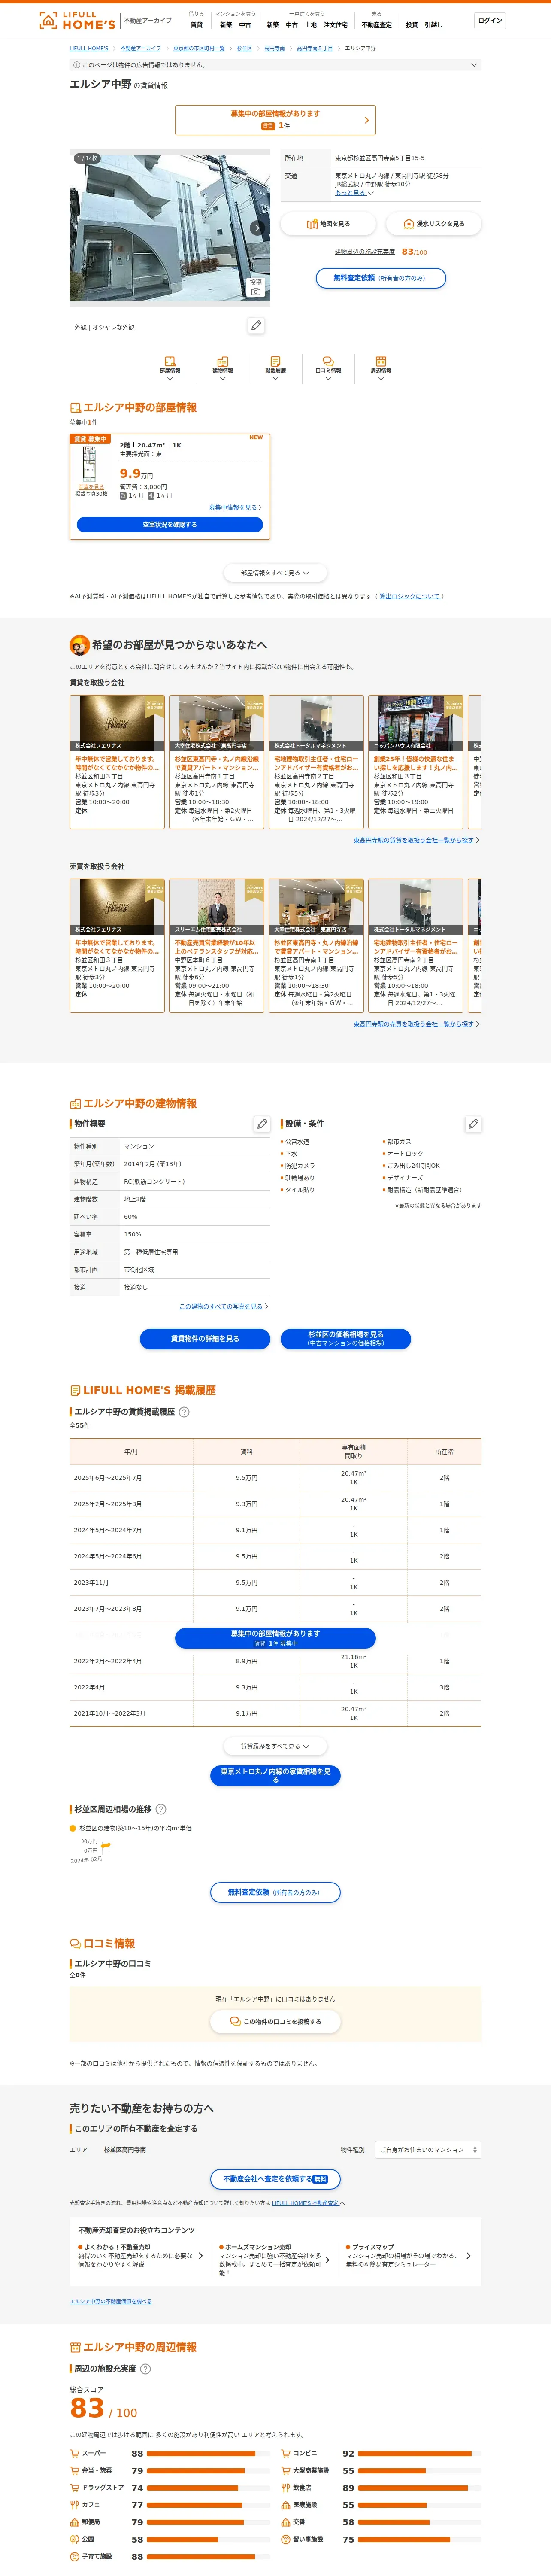Viewport: 551px width, 2576px height.
Task: Open the 募集中の部屋情報があります banner
Action: click(x=275, y=120)
